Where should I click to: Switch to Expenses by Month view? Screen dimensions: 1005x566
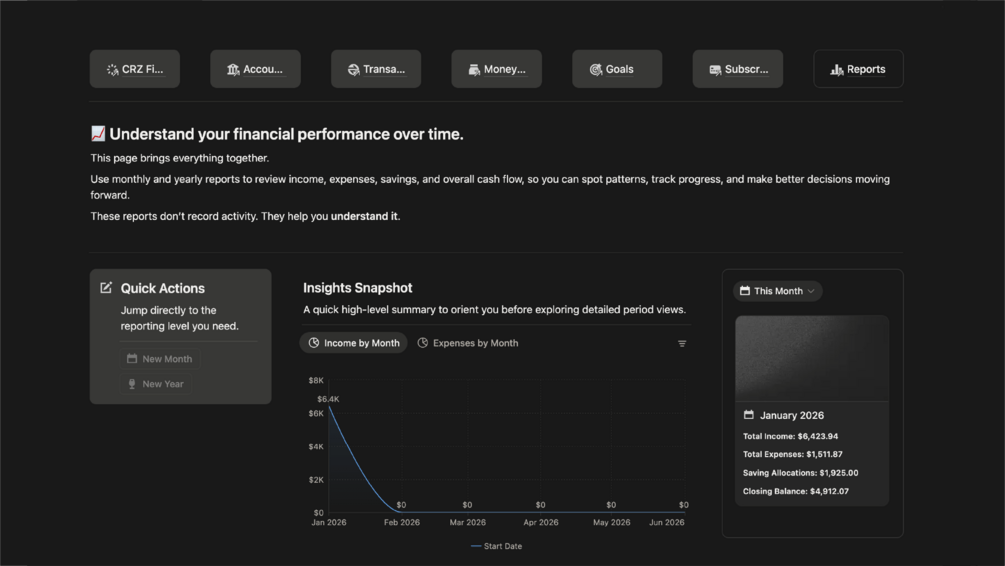tap(468, 343)
